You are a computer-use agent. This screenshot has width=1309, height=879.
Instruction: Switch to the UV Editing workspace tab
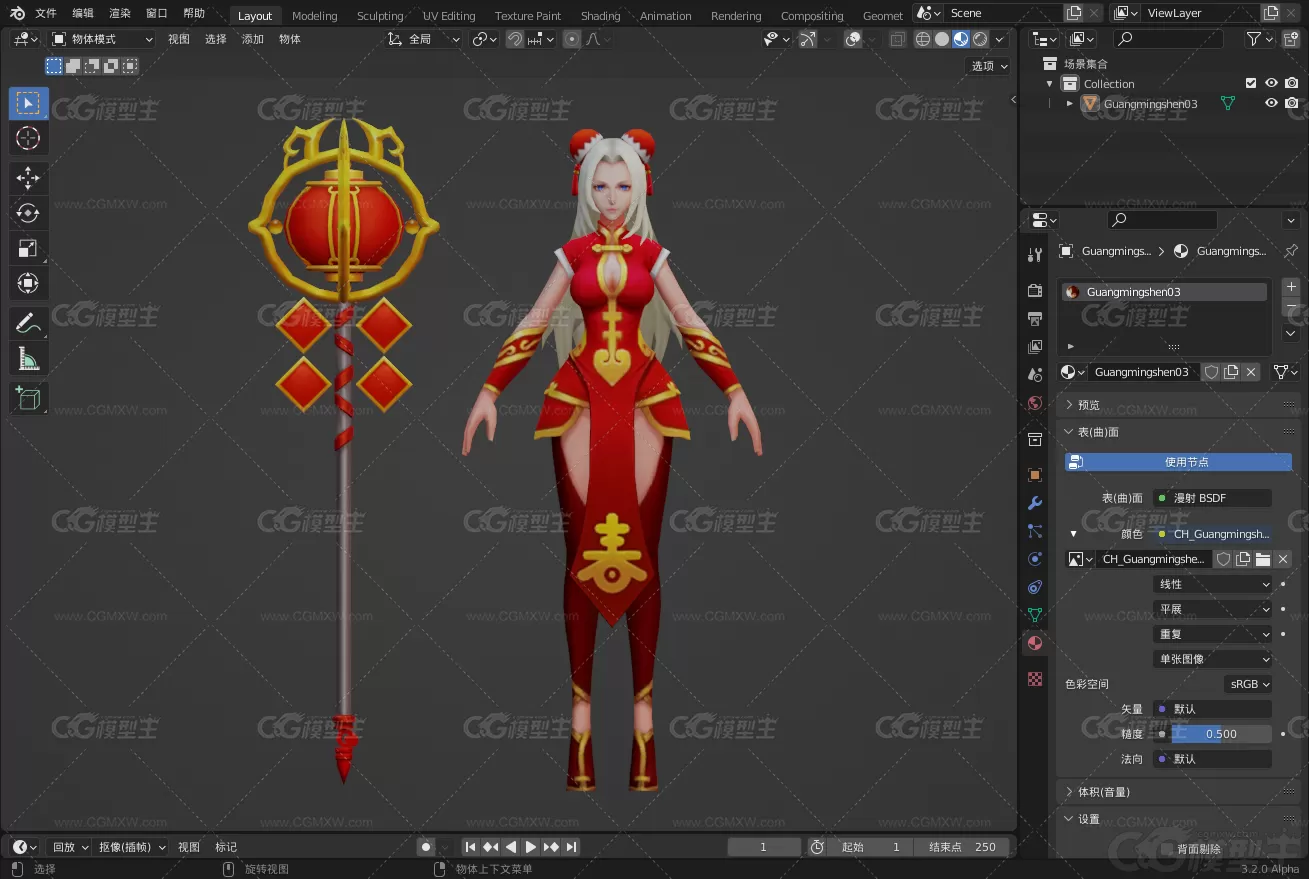449,15
